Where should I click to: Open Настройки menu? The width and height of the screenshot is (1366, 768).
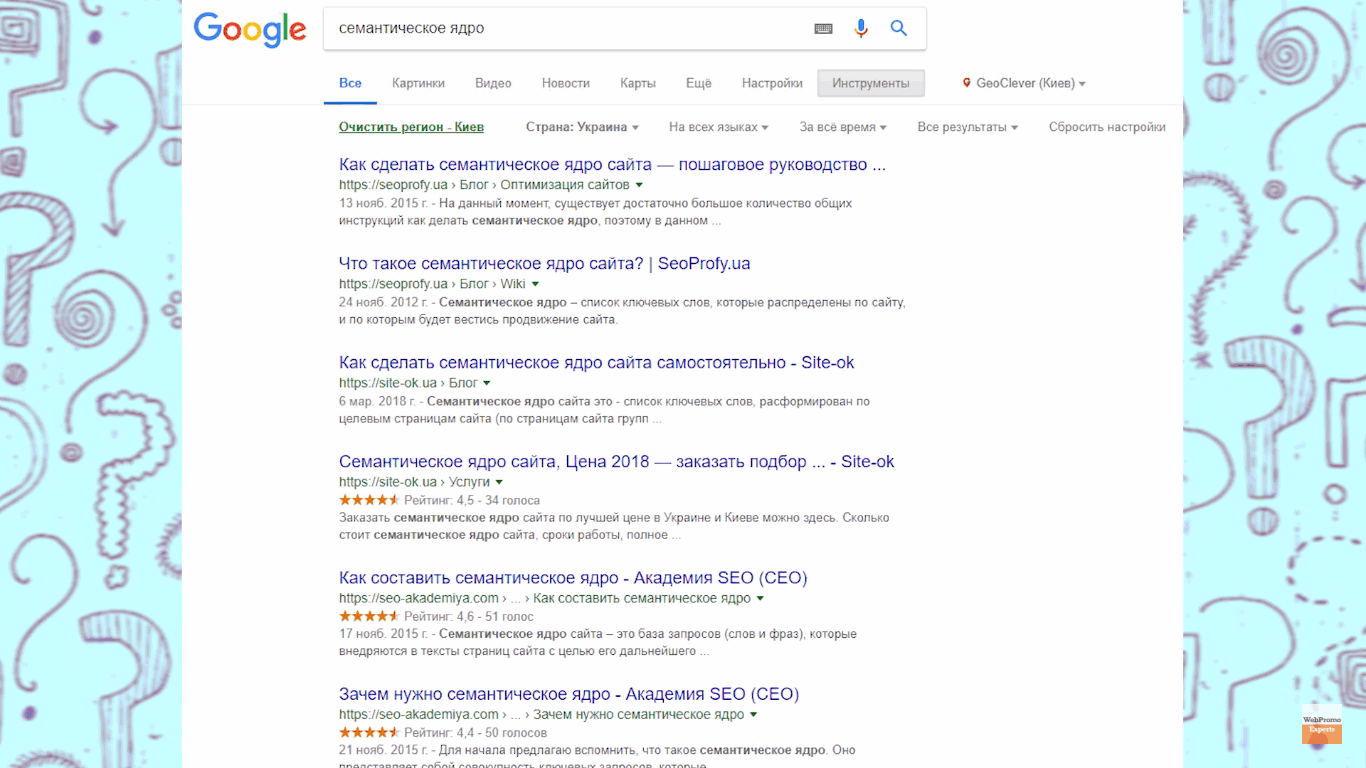pyautogui.click(x=772, y=84)
